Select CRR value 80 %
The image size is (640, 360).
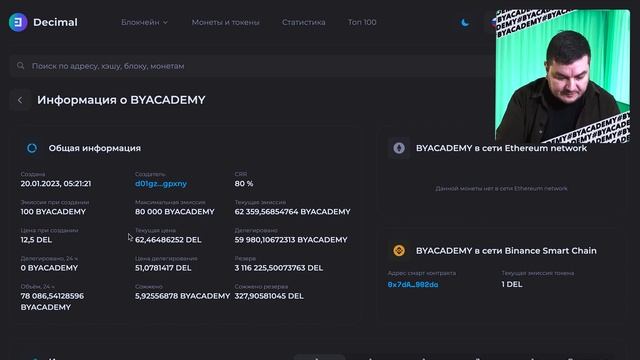coord(244,184)
